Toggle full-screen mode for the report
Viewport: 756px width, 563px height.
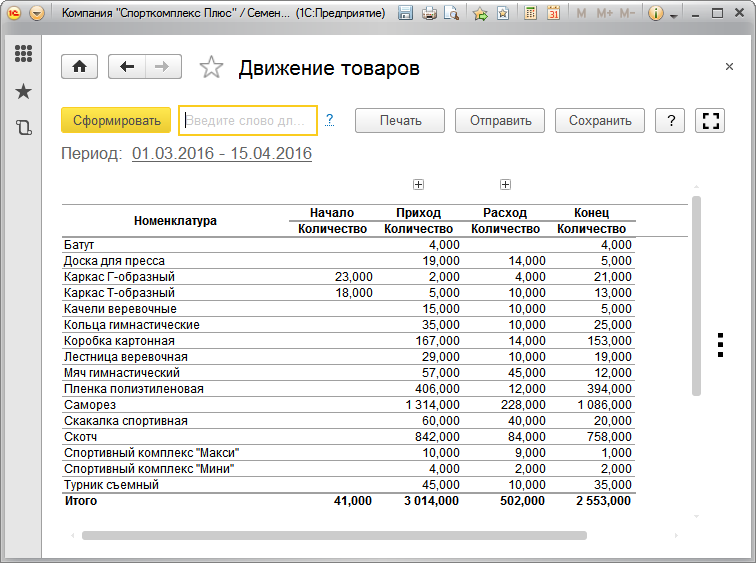[711, 120]
